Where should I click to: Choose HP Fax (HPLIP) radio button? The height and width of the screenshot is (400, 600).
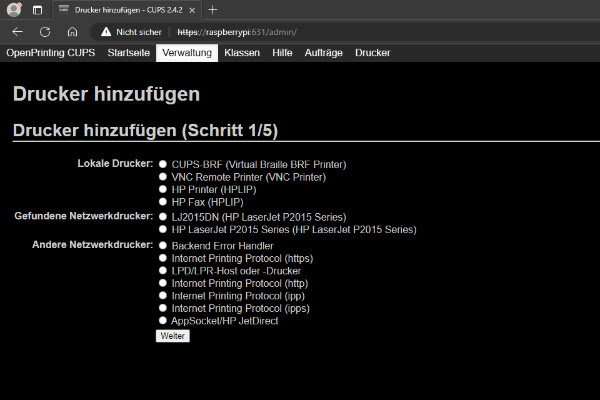click(163, 202)
